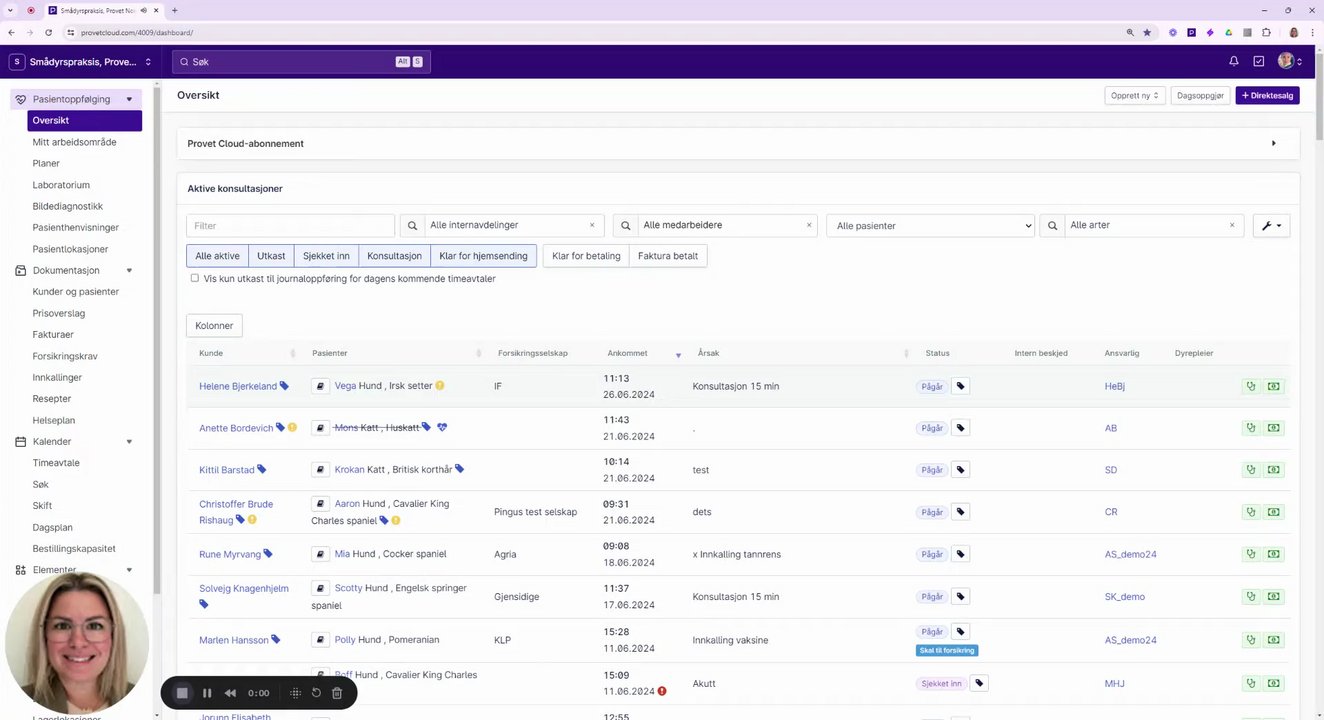Click status tag icon beside Sjekket inn status
Screen dimensions: 1324x720
click(x=979, y=684)
